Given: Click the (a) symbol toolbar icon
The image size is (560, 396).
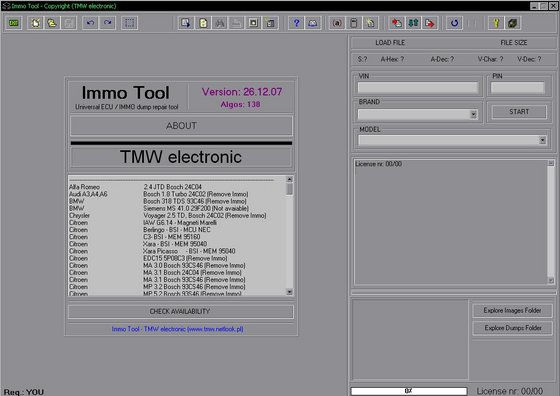Looking at the screenshot, I should click(x=337, y=23).
